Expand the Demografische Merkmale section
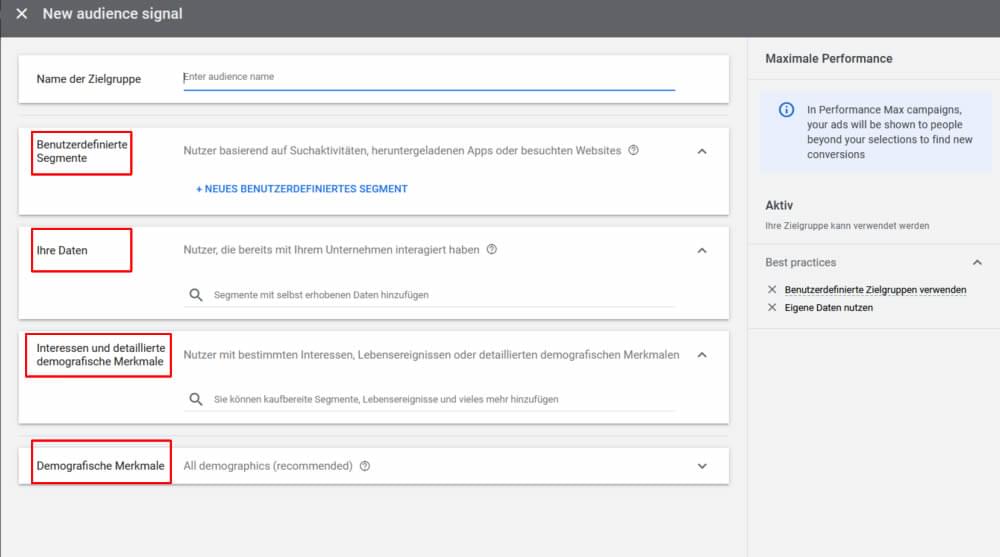The height and width of the screenshot is (557, 1000). pos(702,466)
